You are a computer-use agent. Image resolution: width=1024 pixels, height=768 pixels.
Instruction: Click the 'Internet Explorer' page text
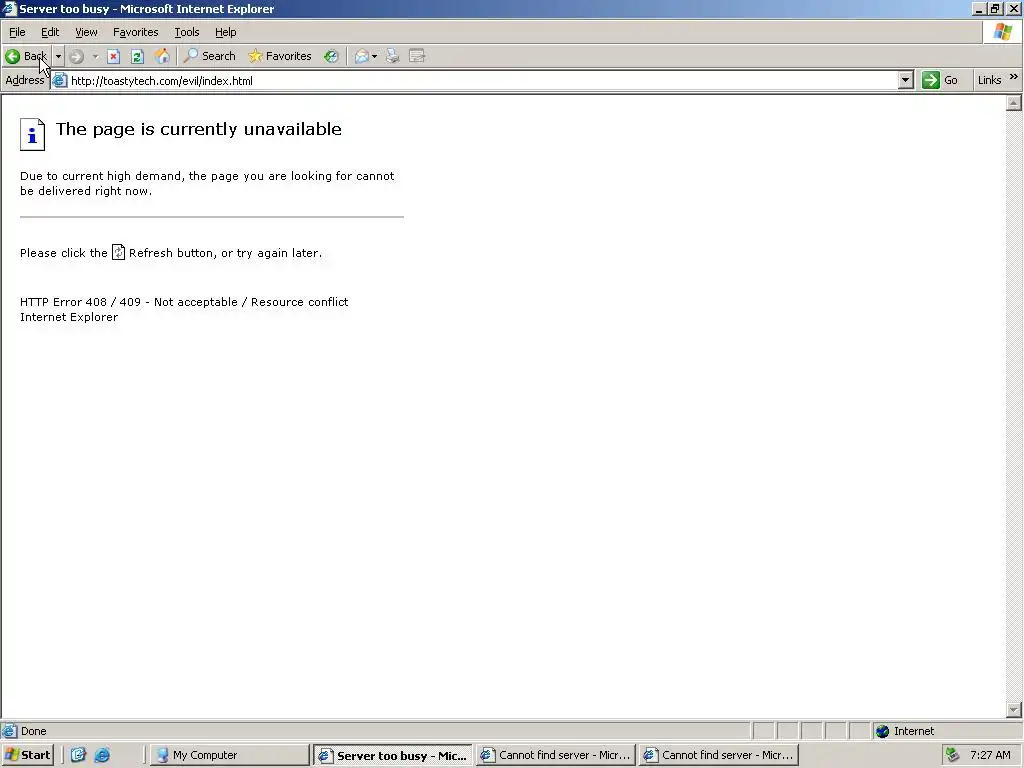69,317
